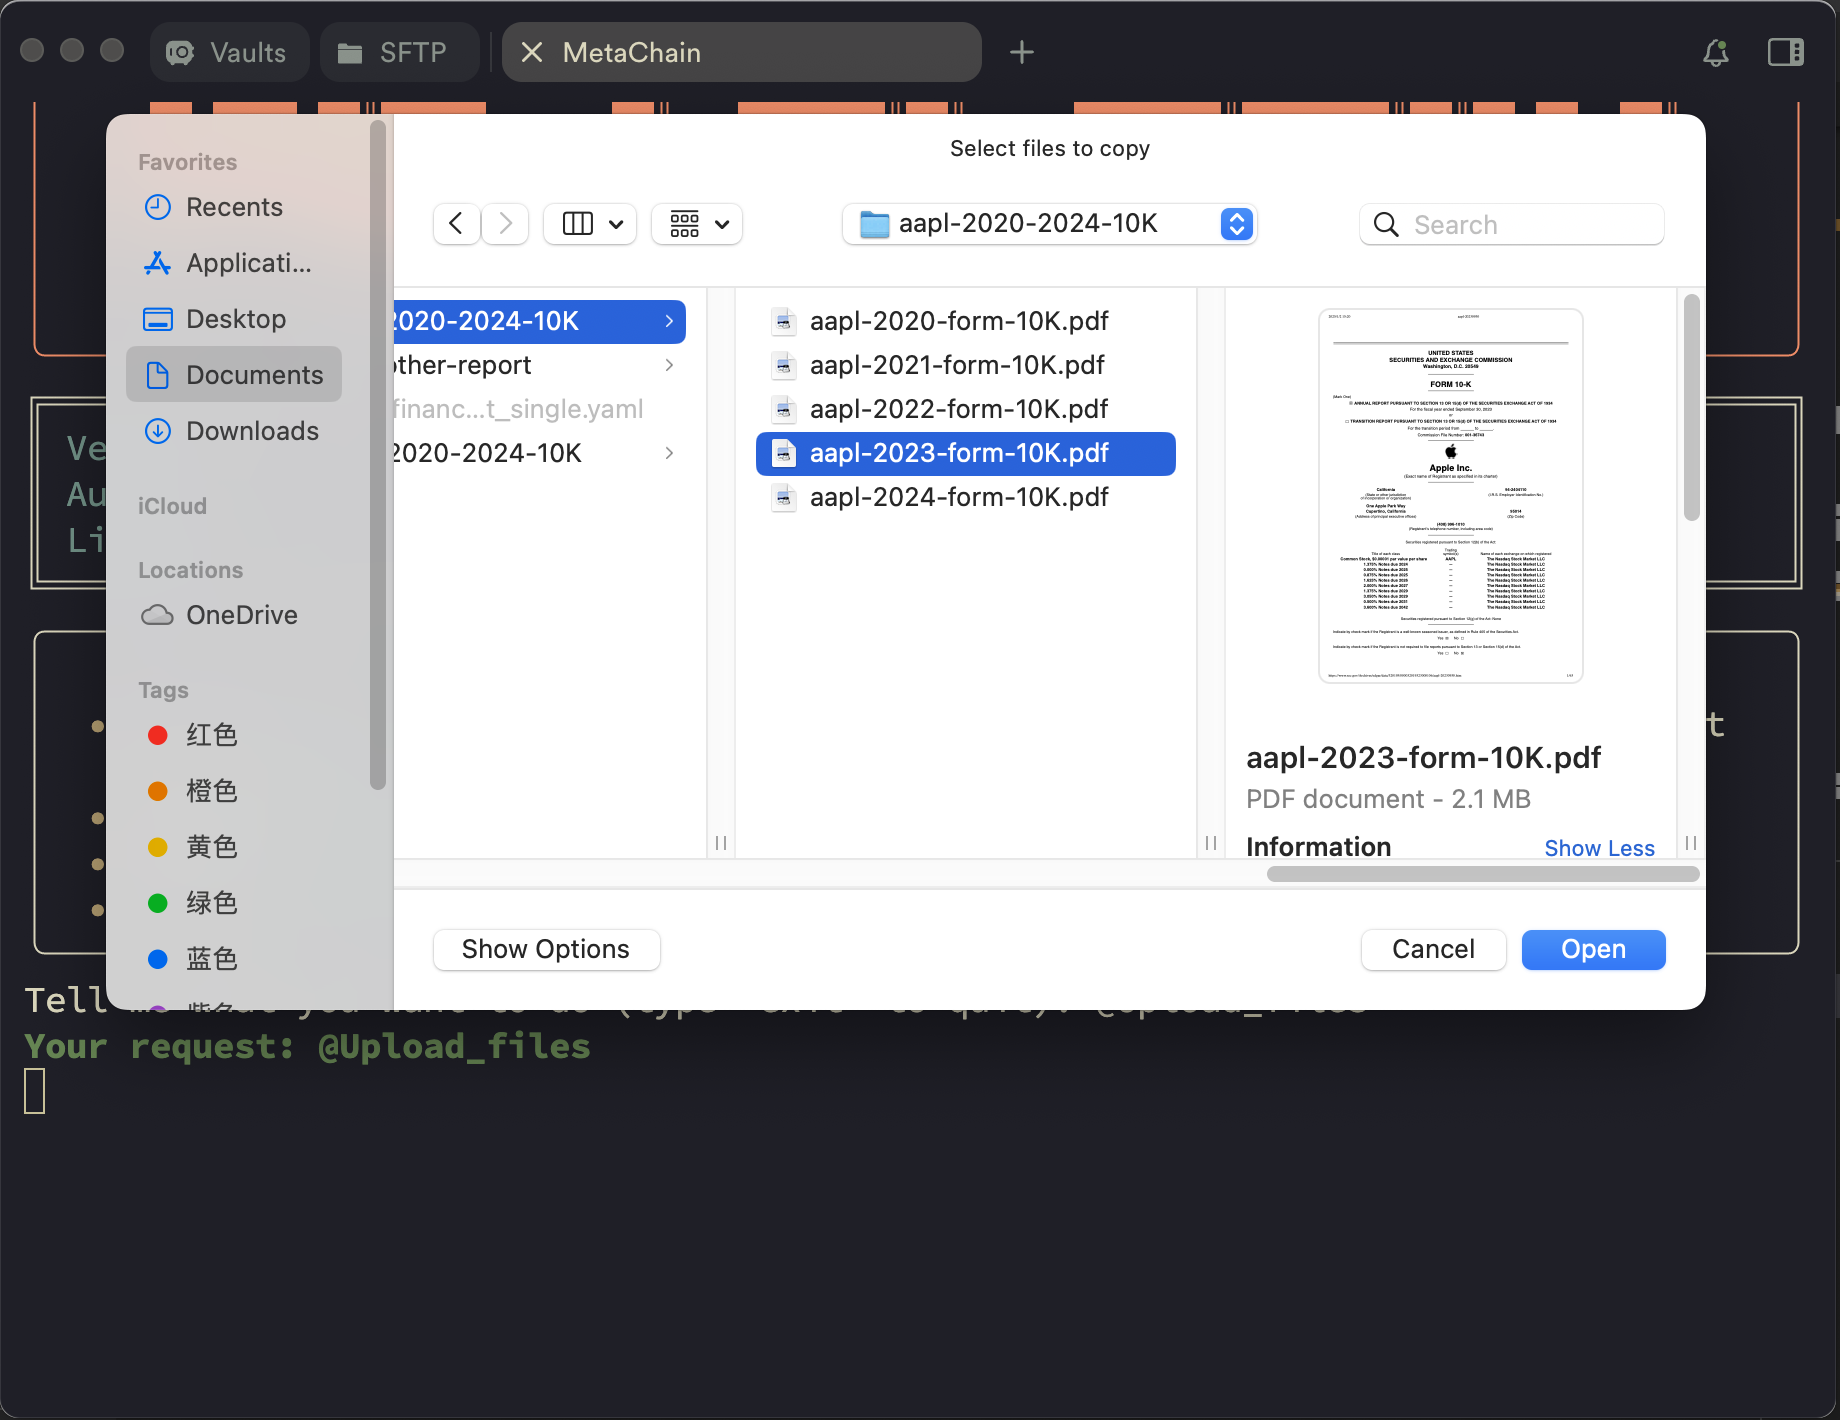Switch to the Vaults tab
Image resolution: width=1840 pixels, height=1420 pixels.
tap(229, 52)
